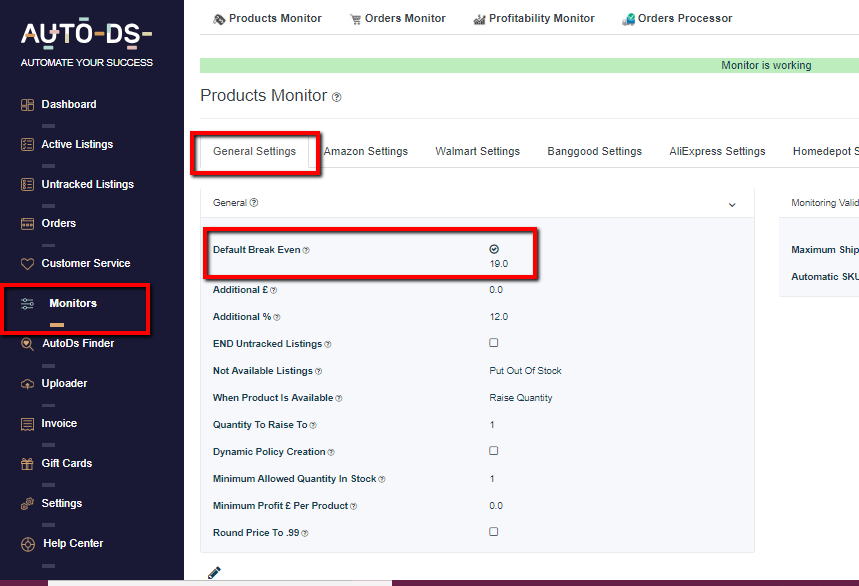The width and height of the screenshot is (859, 586).
Task: Open the Profitability Monitor top link
Action: (x=534, y=19)
